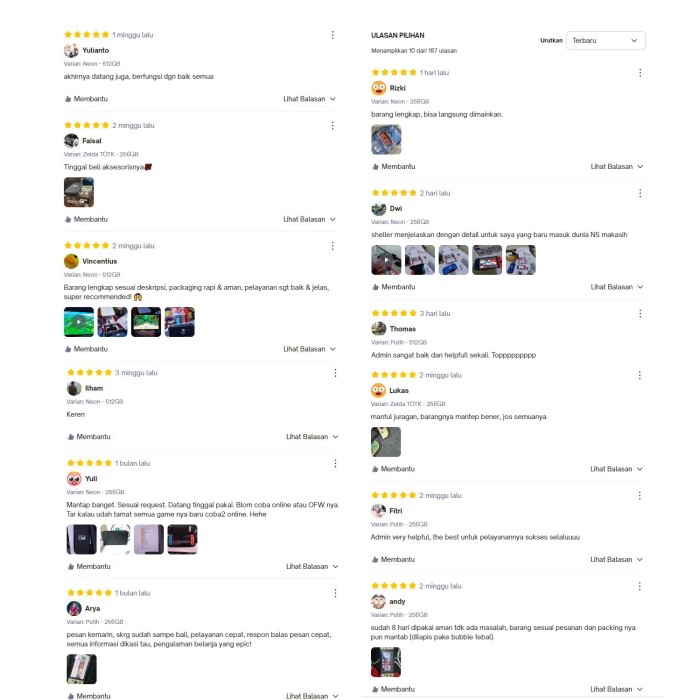Mark Fitri's review as Membantu
Viewport: 700px width, 700px height.
[x=393, y=559]
